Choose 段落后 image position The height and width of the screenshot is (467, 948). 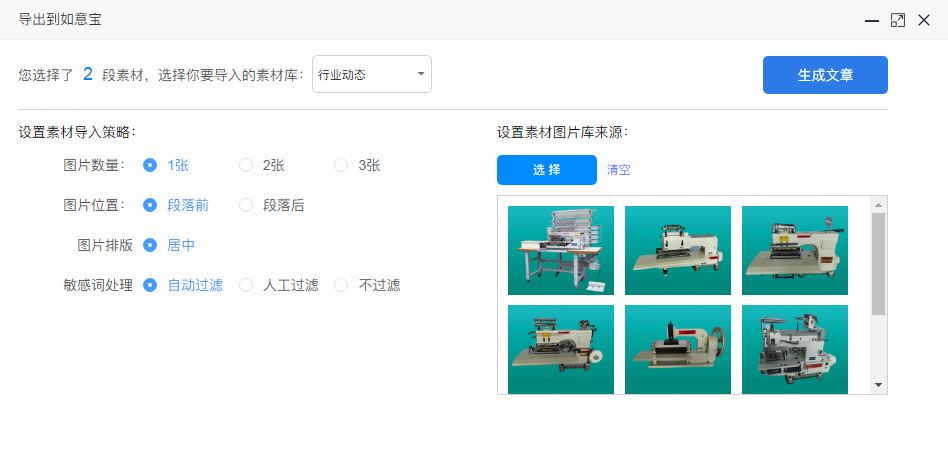click(246, 205)
